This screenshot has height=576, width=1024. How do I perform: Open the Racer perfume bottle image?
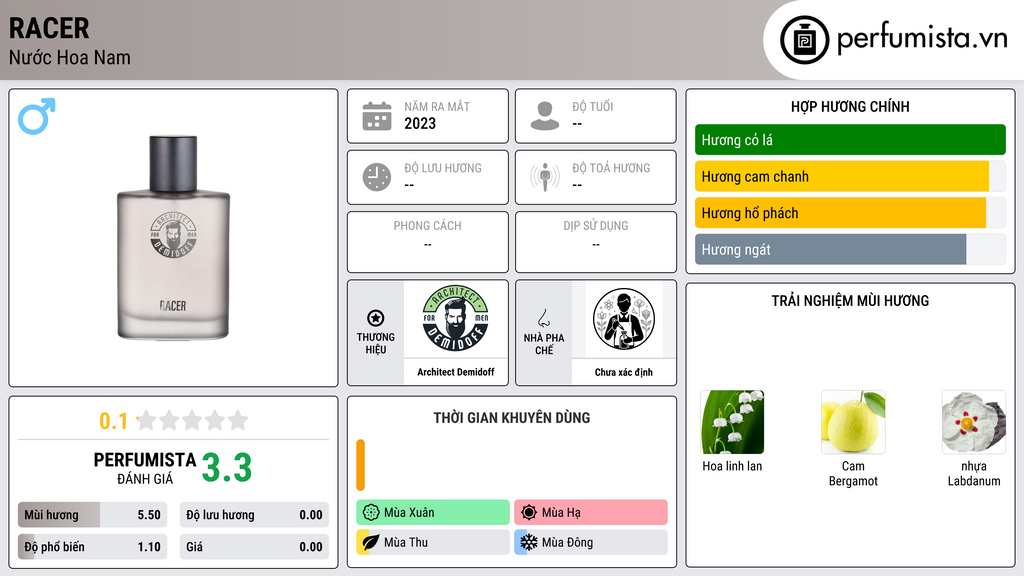pyautogui.click(x=173, y=238)
